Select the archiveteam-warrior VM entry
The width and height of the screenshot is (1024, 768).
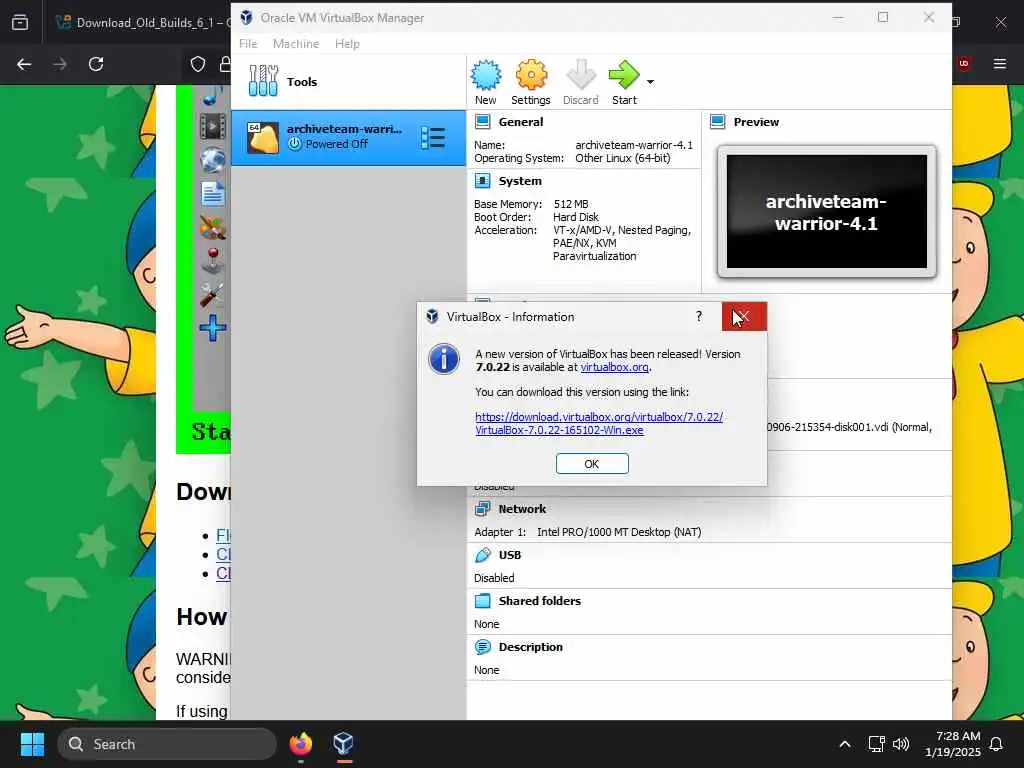(349, 138)
